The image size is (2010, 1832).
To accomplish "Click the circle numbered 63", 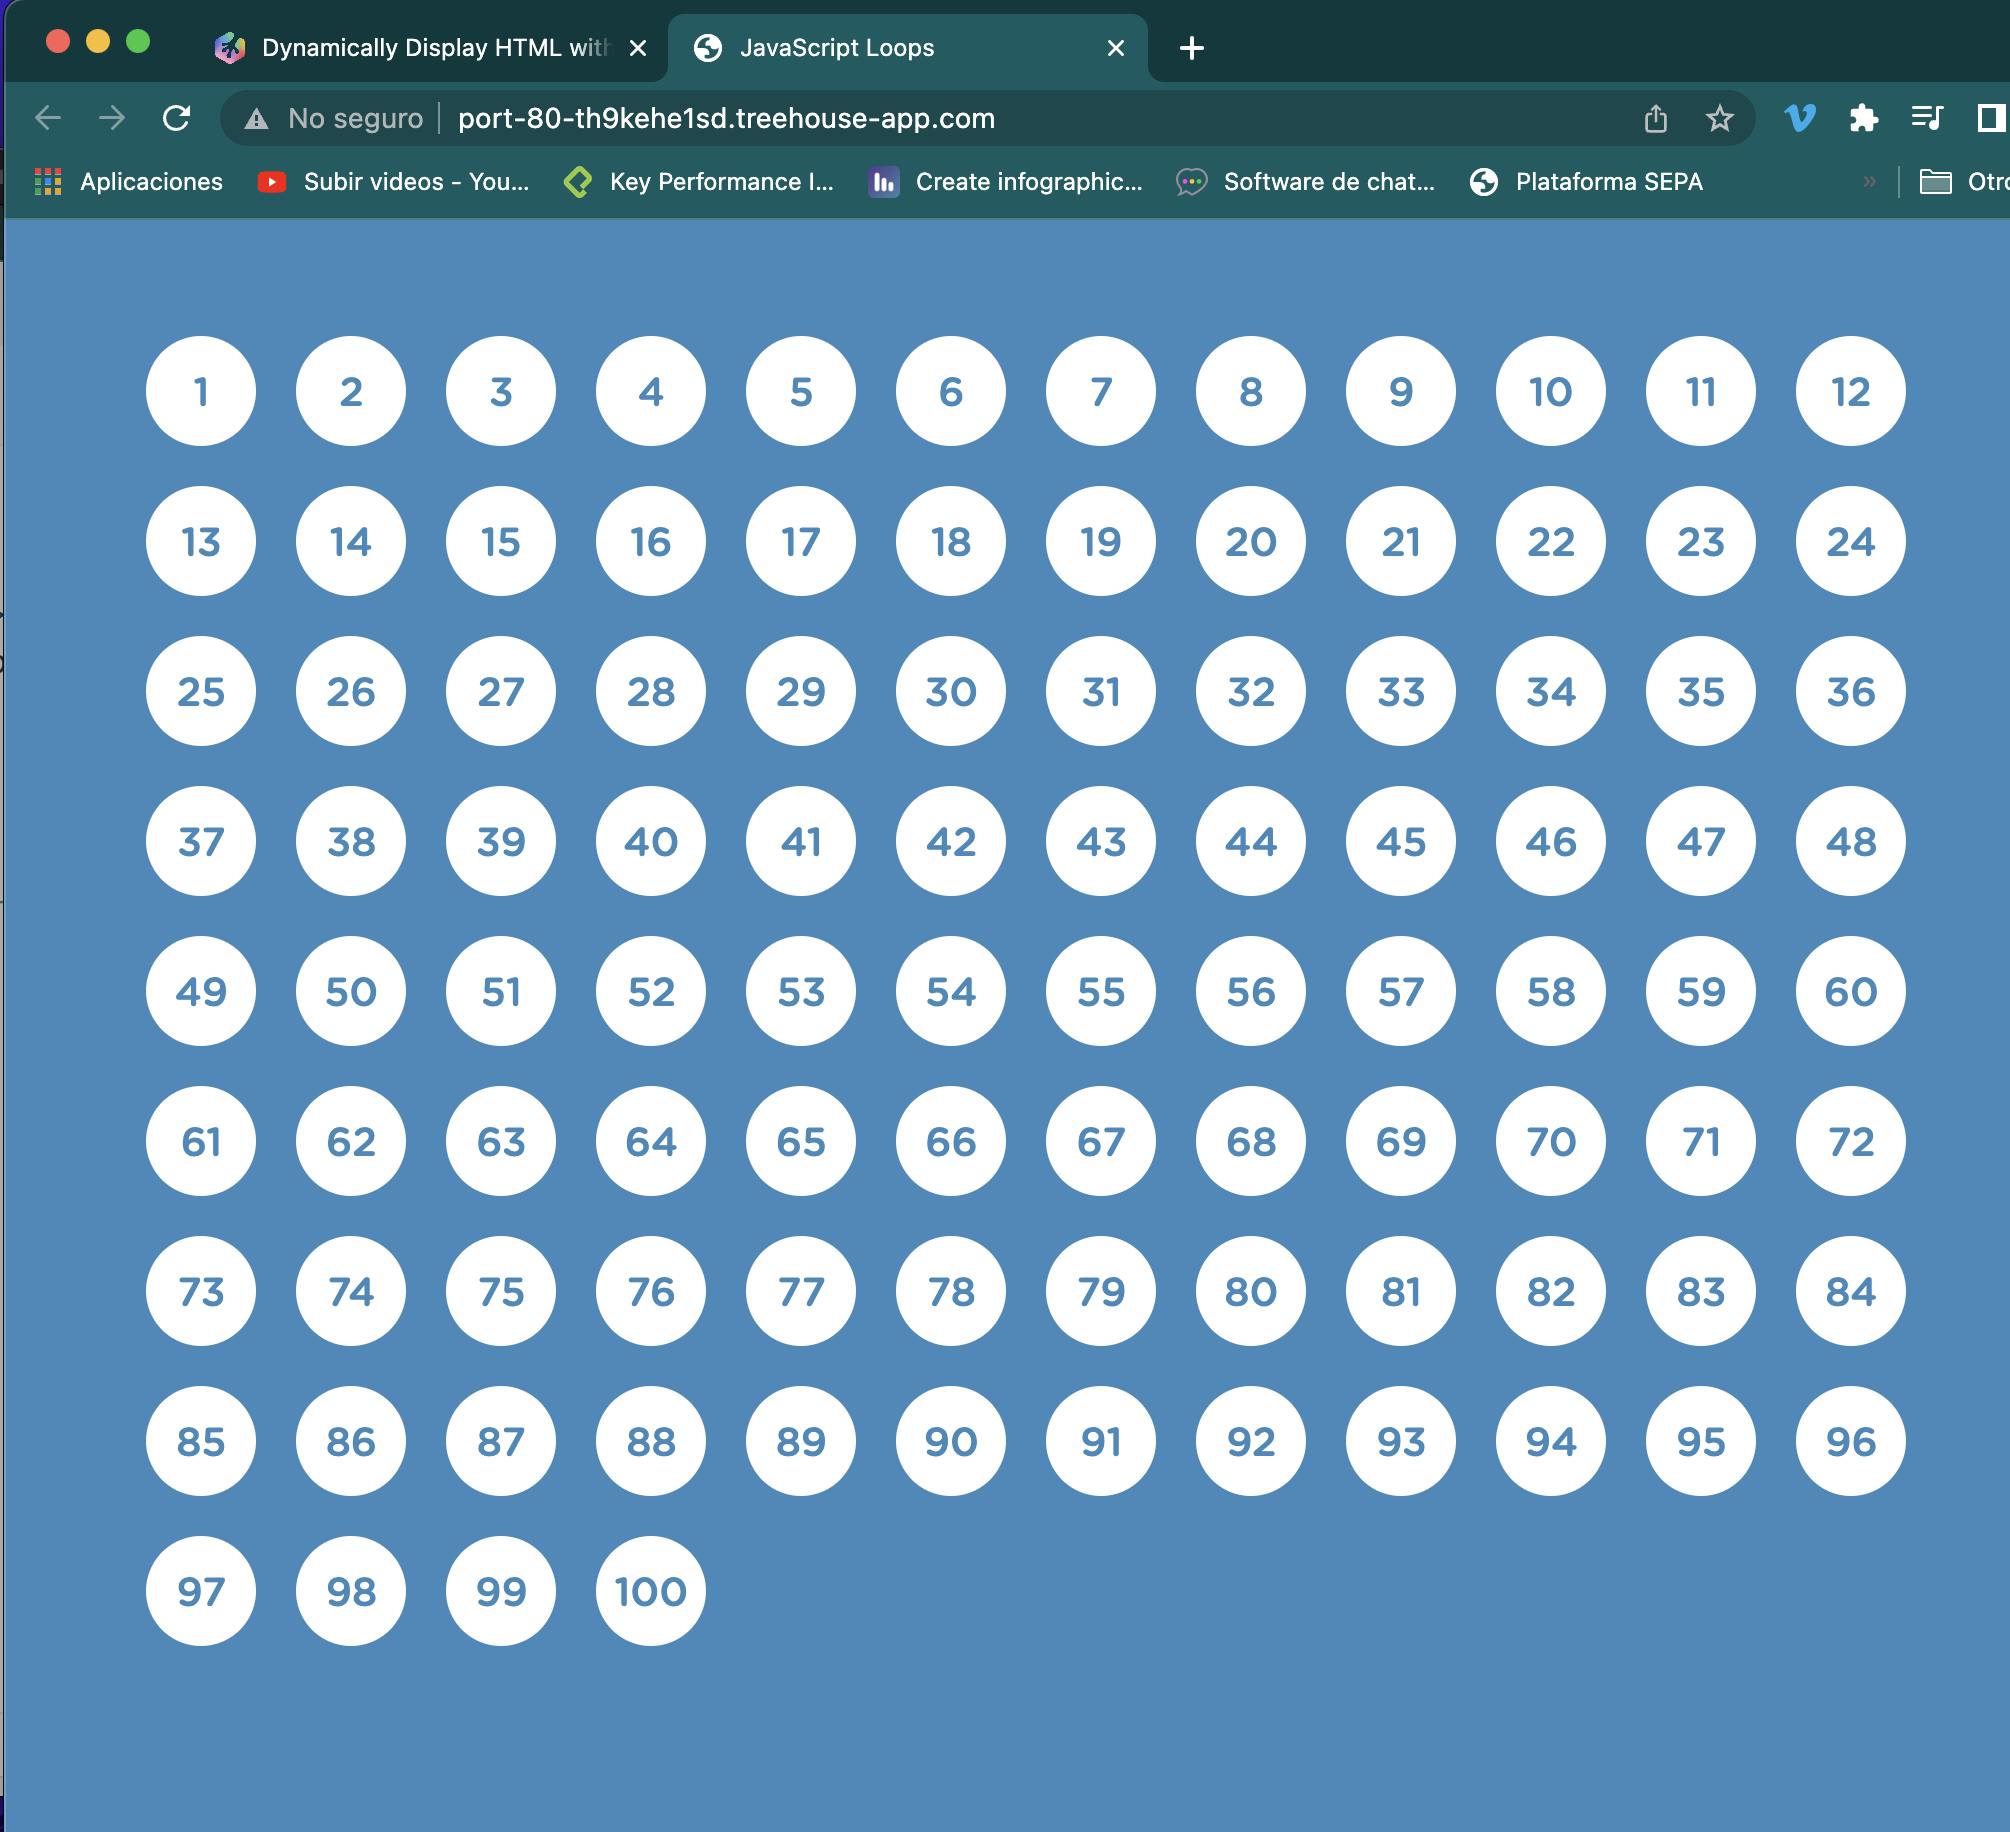I will 501,1141.
